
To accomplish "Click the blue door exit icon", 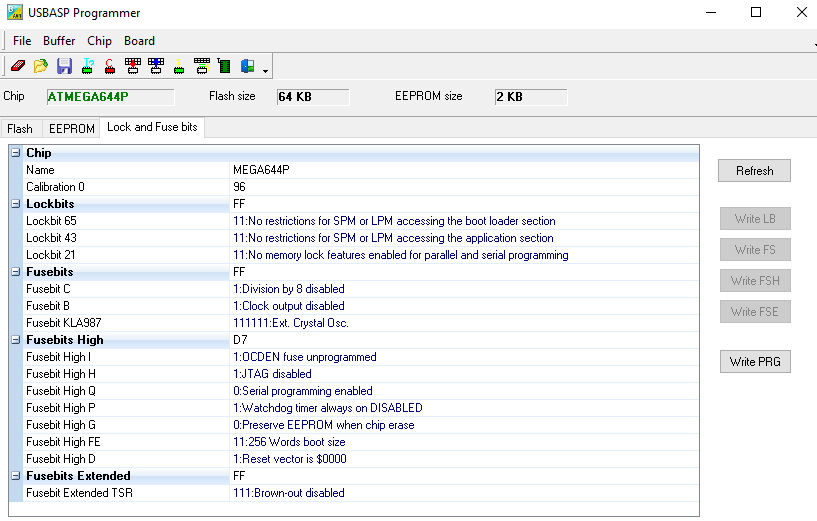I will pyautogui.click(x=247, y=67).
